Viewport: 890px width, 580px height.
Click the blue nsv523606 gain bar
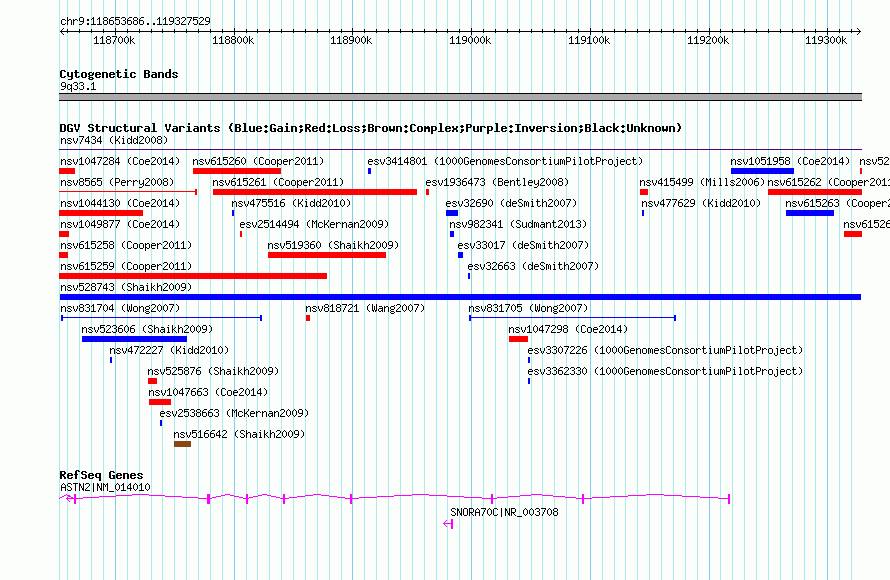click(135, 339)
